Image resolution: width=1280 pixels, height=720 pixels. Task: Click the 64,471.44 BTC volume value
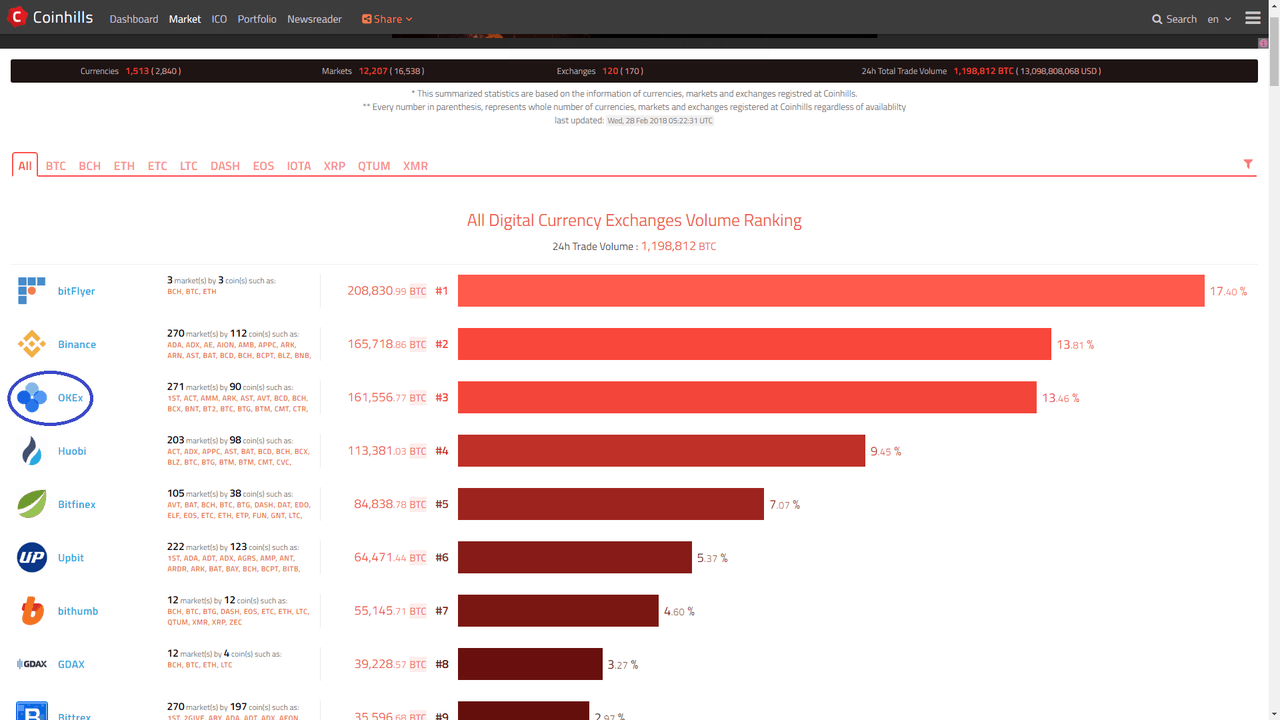(391, 557)
